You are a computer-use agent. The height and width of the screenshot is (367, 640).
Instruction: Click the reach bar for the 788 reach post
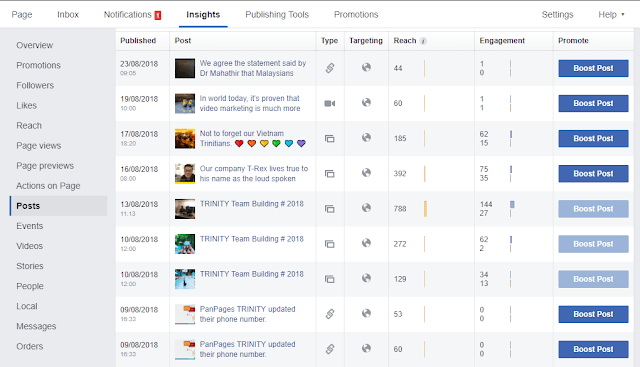tap(425, 209)
